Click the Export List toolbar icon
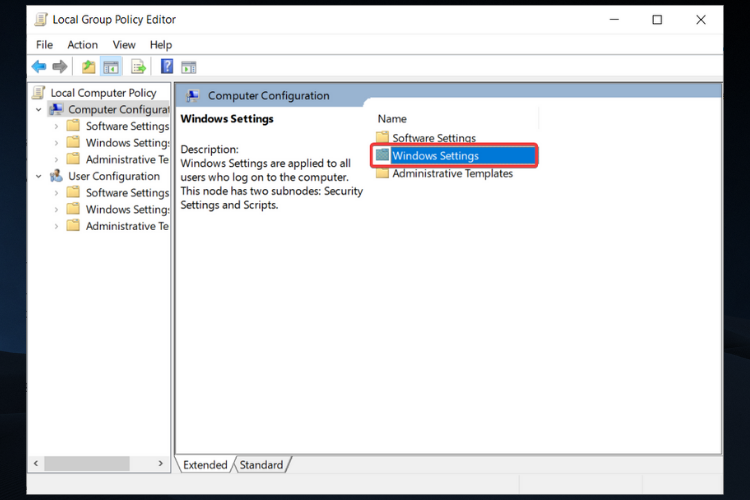This screenshot has width=750, height=500. (x=138, y=67)
